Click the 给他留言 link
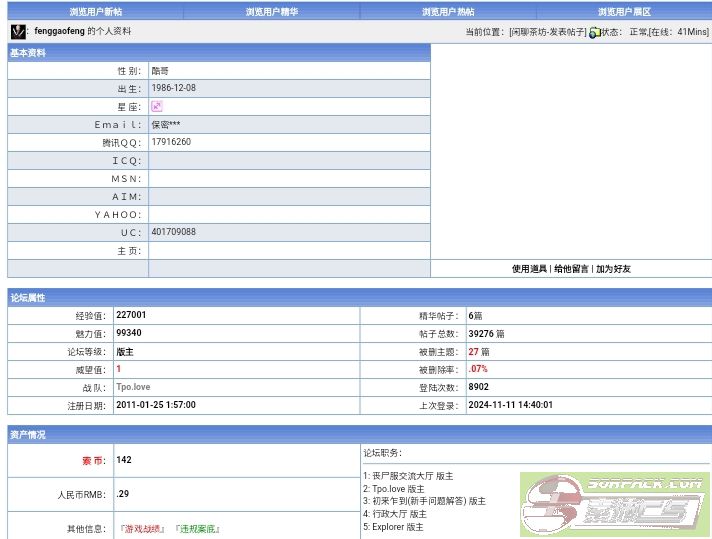This screenshot has width=712, height=539. (572, 269)
